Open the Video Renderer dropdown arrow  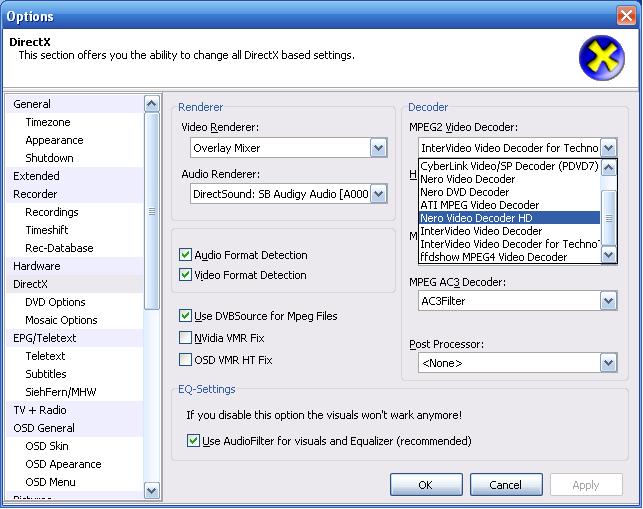pos(379,148)
